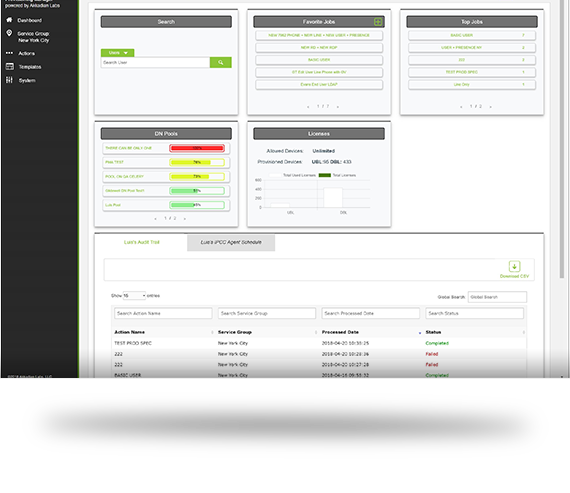Sort by the Status column arrows
The height and width of the screenshot is (493, 570).
click(523, 332)
